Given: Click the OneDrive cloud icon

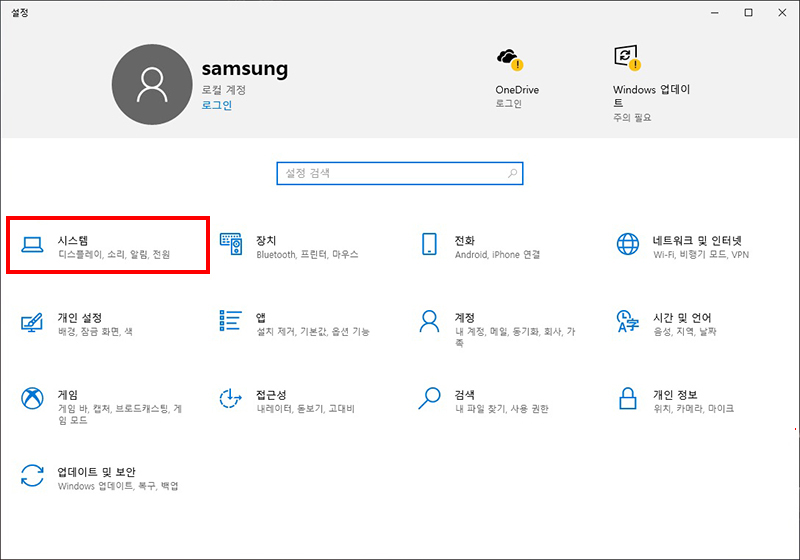Looking at the screenshot, I should click(x=510, y=59).
